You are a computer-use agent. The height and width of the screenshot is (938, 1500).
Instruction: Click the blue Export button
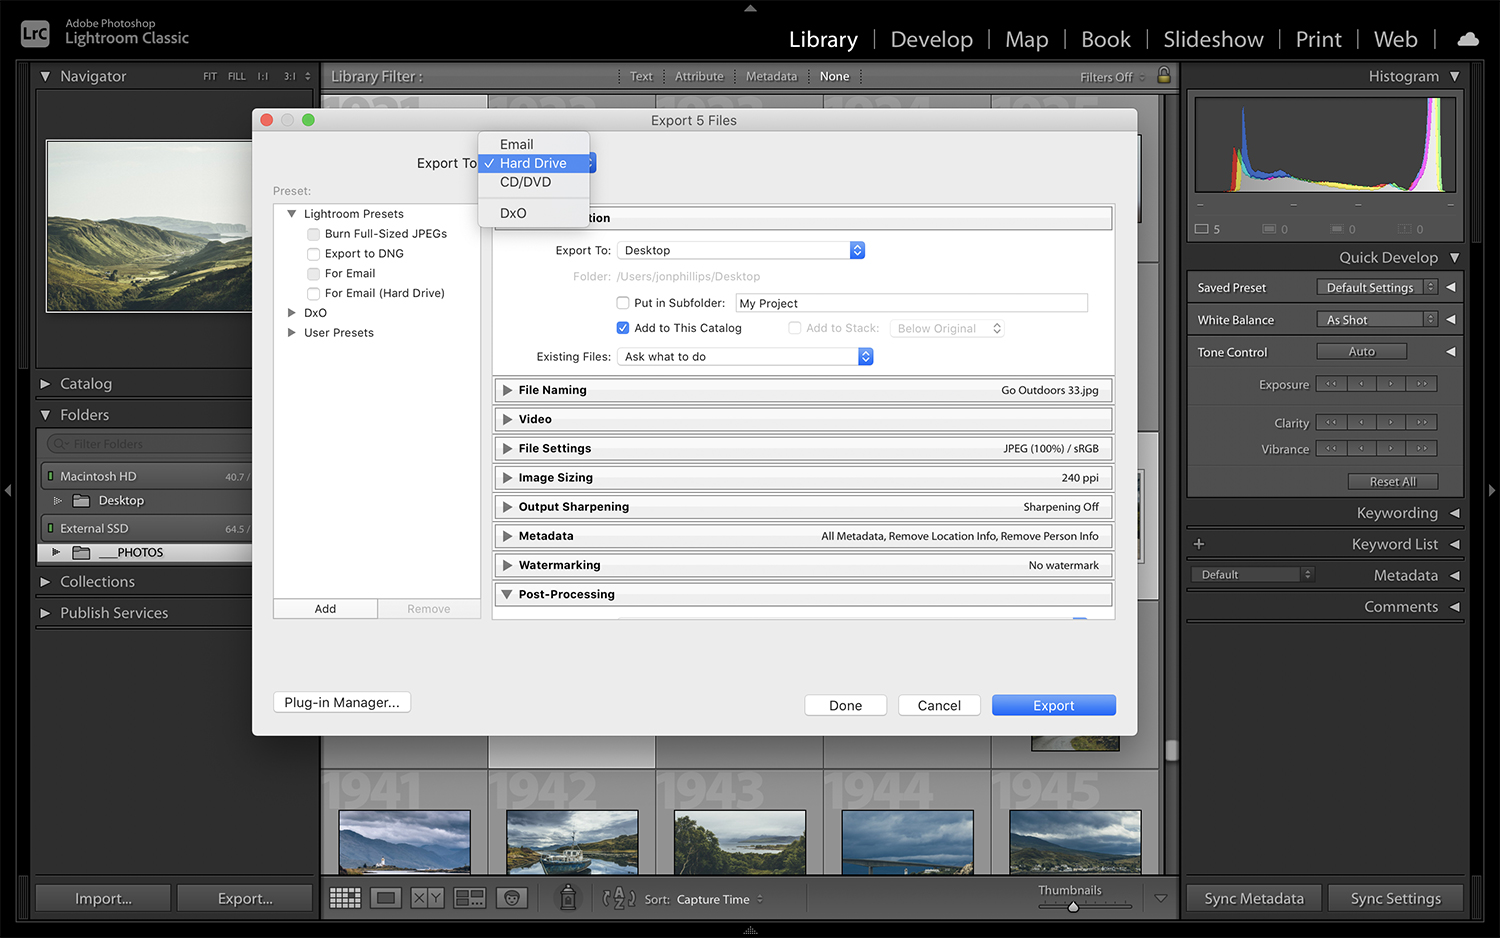pyautogui.click(x=1054, y=705)
